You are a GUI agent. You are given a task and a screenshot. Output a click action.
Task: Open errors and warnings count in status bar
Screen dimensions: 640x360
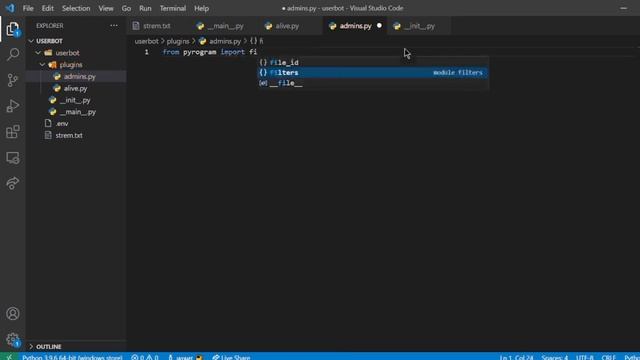144,357
